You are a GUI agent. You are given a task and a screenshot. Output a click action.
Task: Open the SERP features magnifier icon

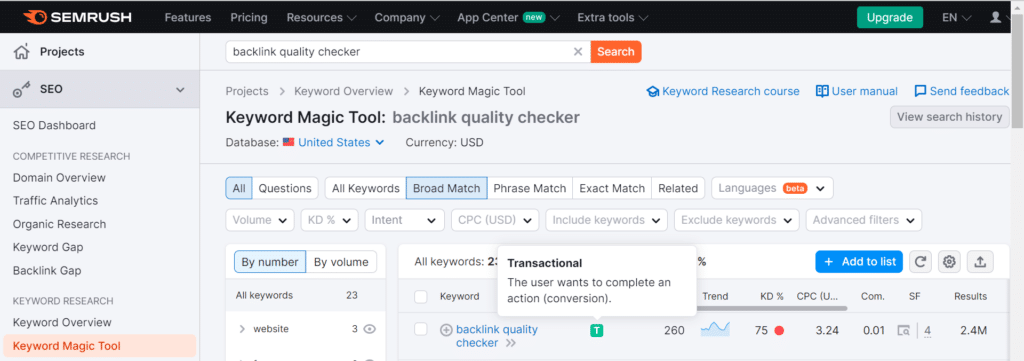tap(904, 330)
